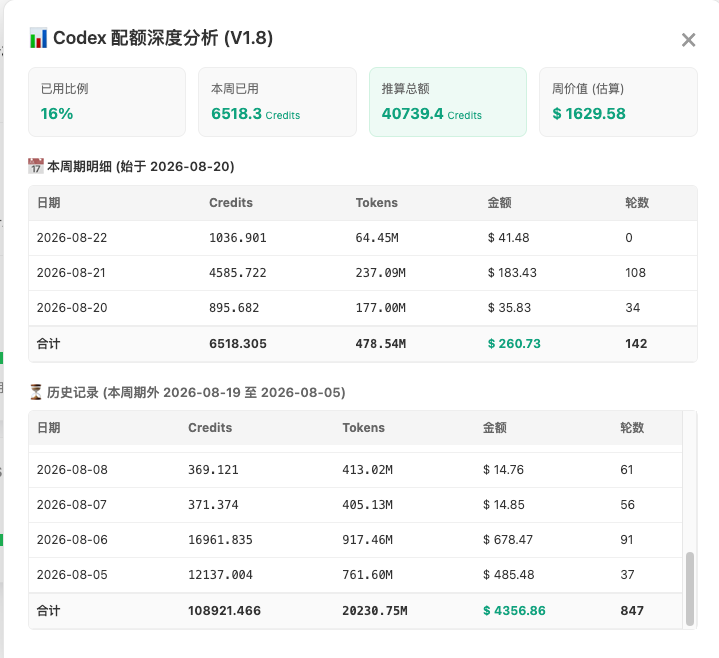Select green history total $ 4356.86

click(x=514, y=610)
